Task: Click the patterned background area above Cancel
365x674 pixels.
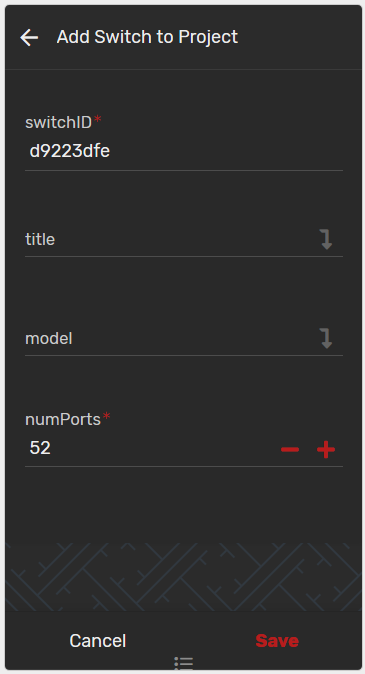Action: coord(184,576)
